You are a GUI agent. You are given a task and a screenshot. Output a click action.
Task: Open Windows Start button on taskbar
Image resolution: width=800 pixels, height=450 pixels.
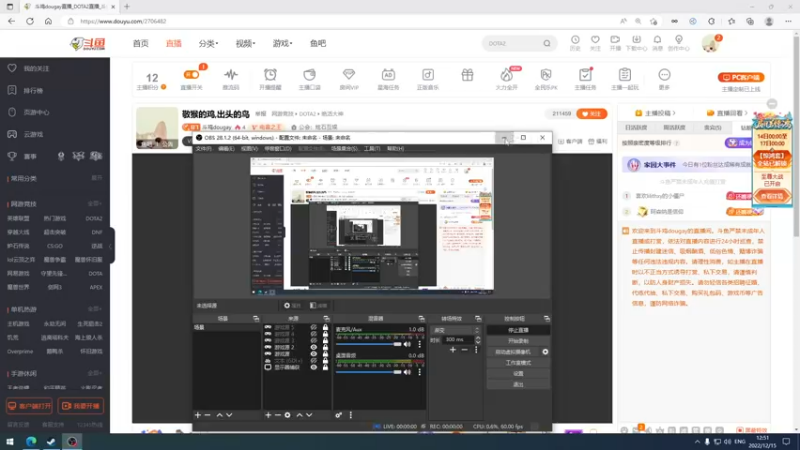tap(10, 442)
